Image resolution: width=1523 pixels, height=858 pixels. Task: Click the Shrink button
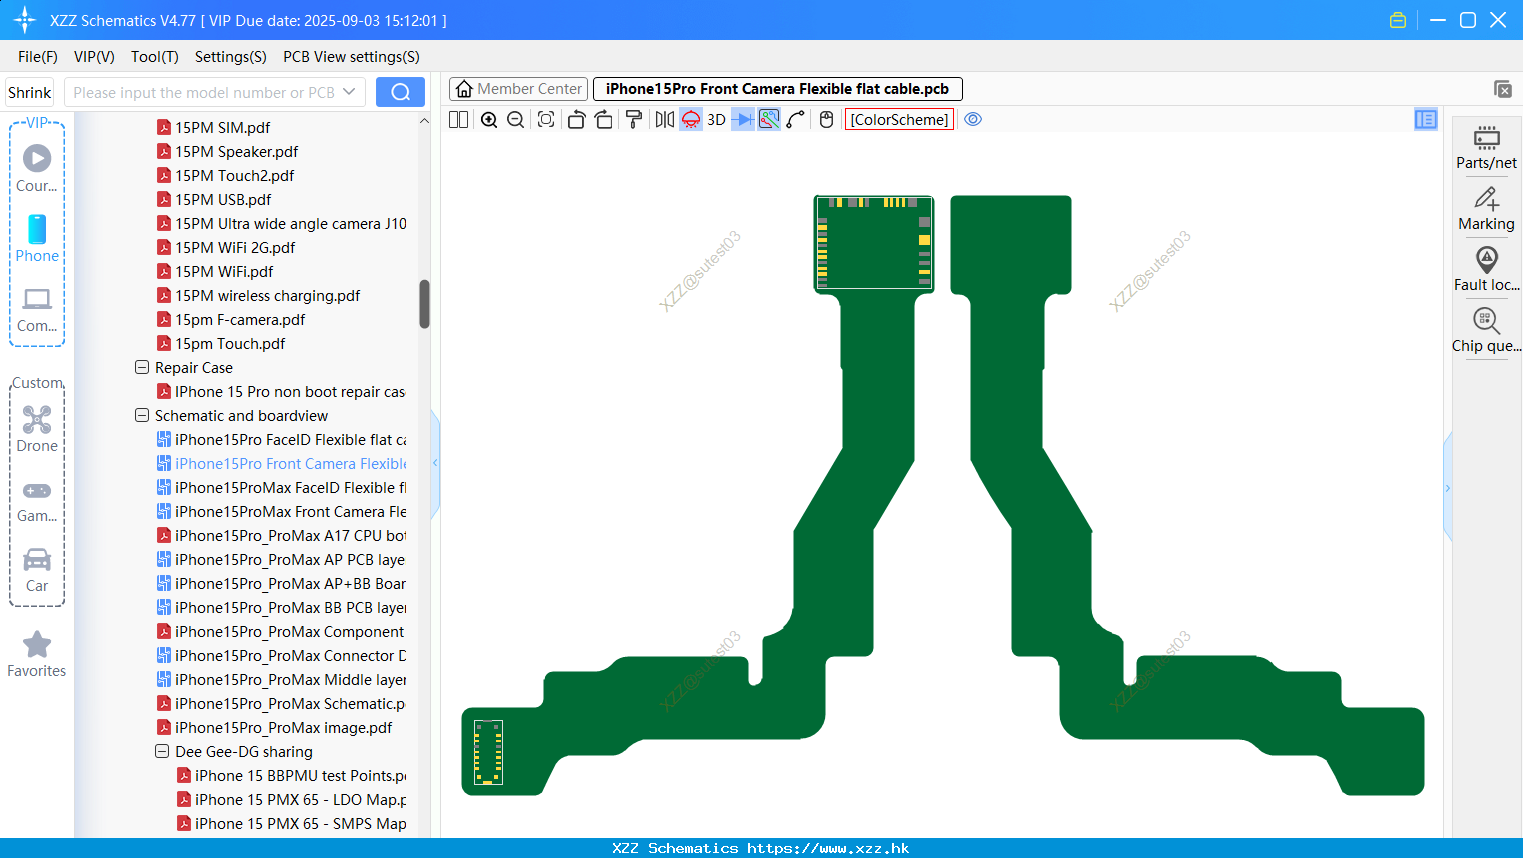[x=29, y=92]
